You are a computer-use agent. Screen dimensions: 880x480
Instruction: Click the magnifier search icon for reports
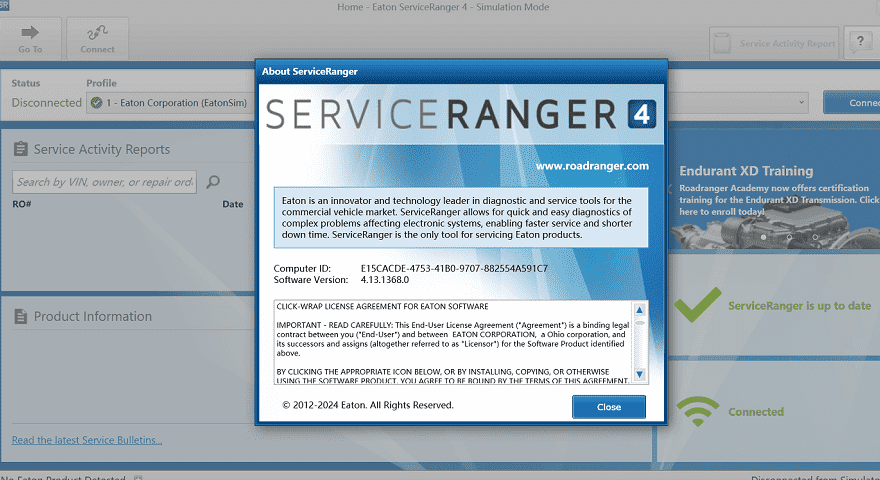[211, 181]
